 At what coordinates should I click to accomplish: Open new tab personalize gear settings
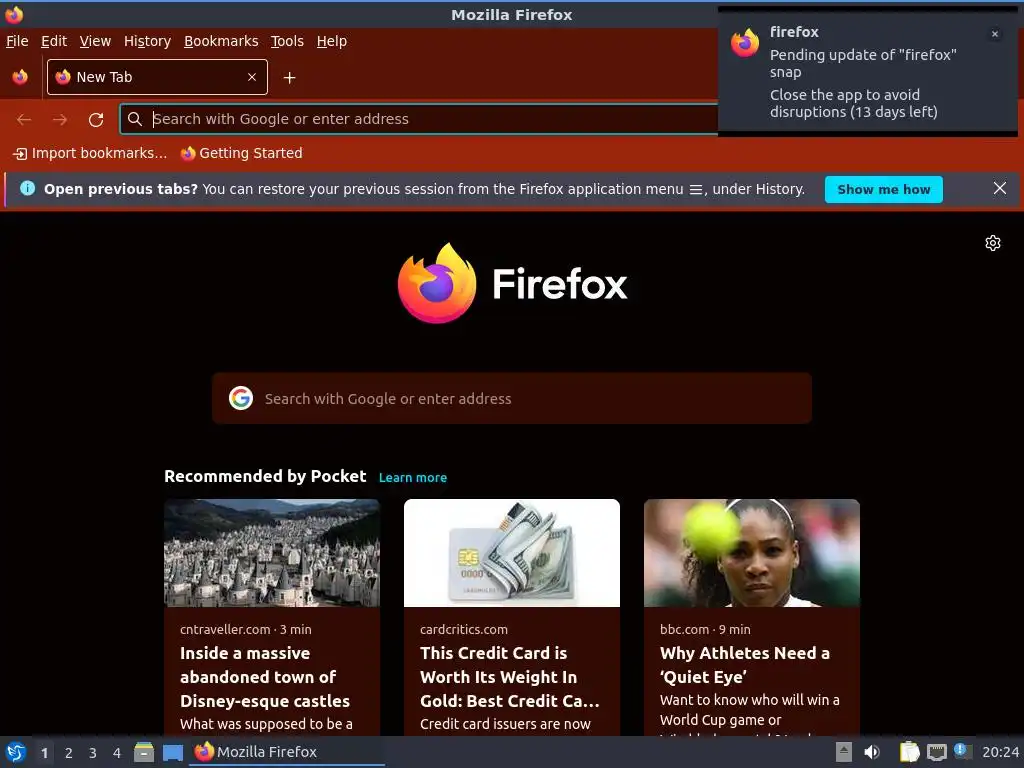[993, 243]
